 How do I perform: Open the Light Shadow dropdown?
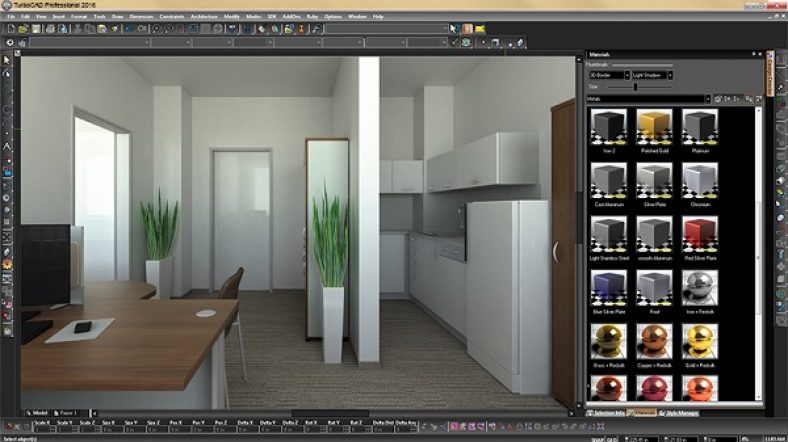652,75
